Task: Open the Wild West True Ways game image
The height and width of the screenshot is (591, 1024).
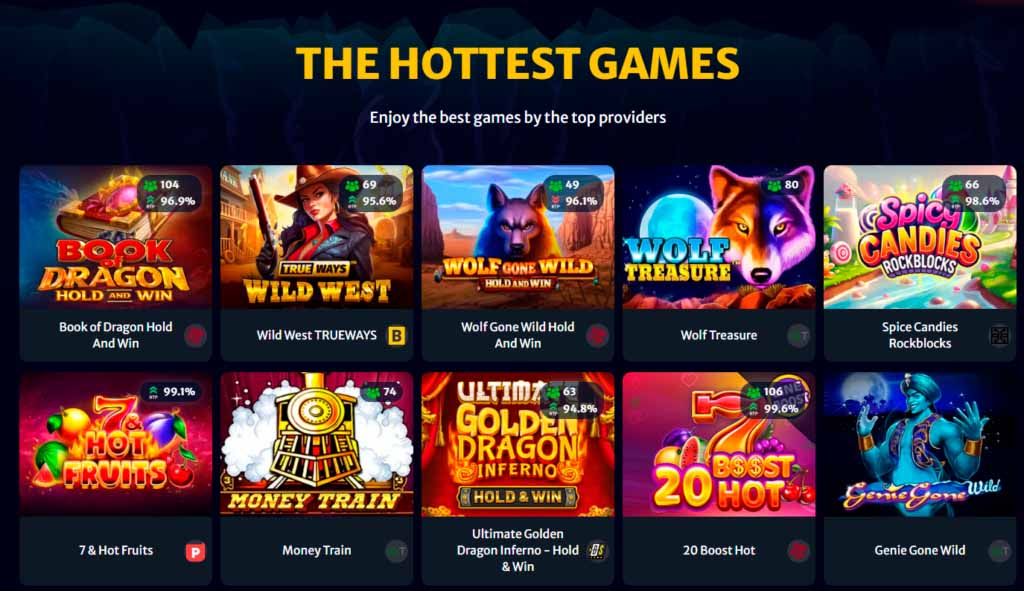Action: 317,237
